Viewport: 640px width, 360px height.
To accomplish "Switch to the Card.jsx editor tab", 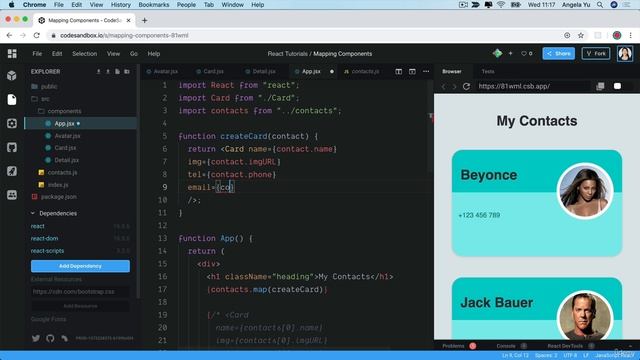I will (x=210, y=71).
